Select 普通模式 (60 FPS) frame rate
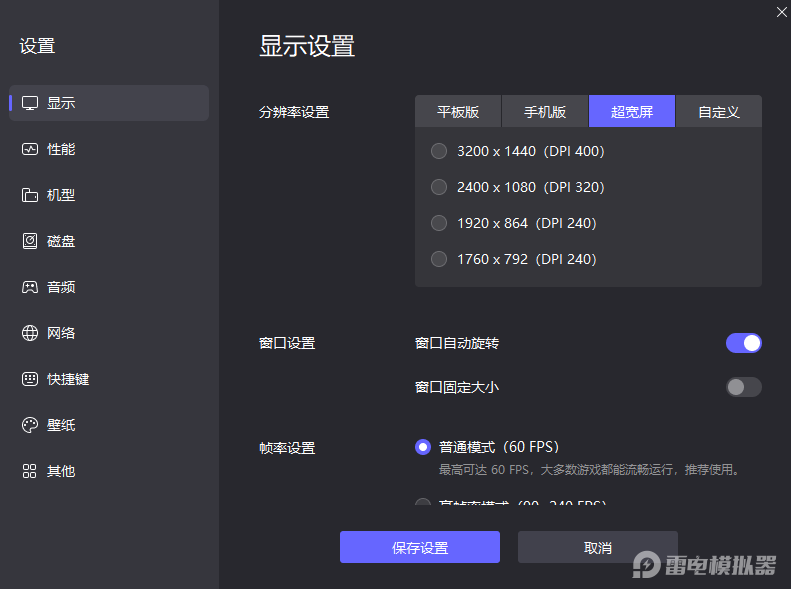This screenshot has width=791, height=589. click(x=487, y=447)
